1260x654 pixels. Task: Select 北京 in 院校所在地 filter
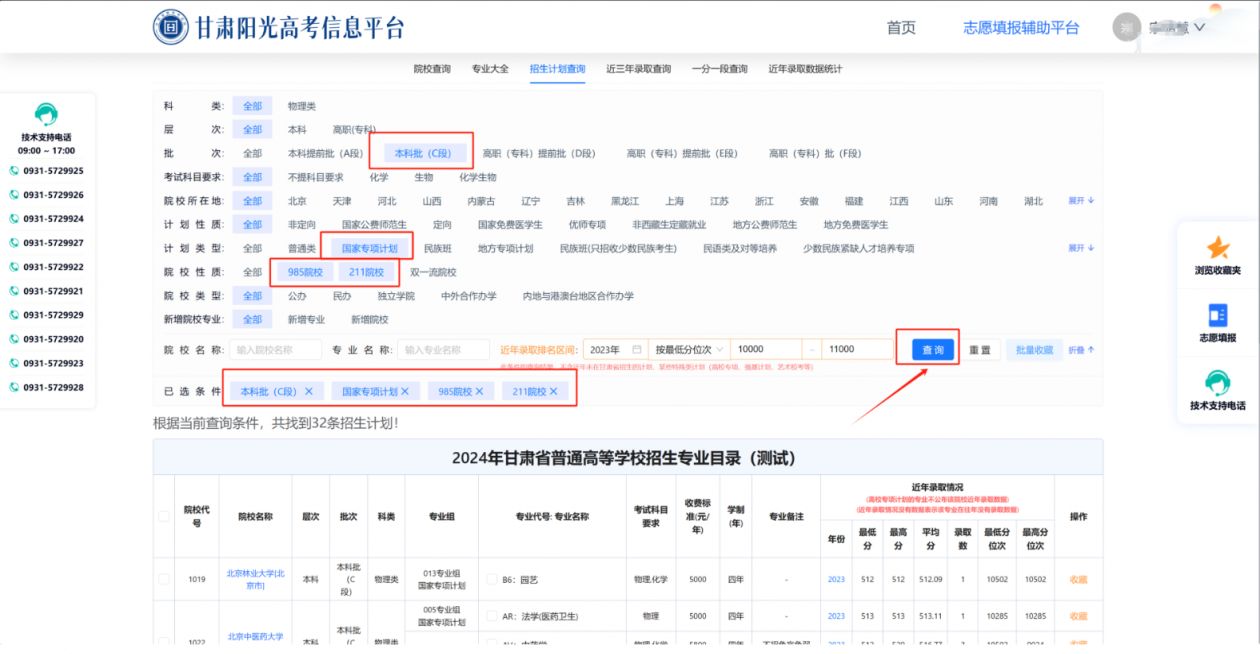tap(297, 201)
